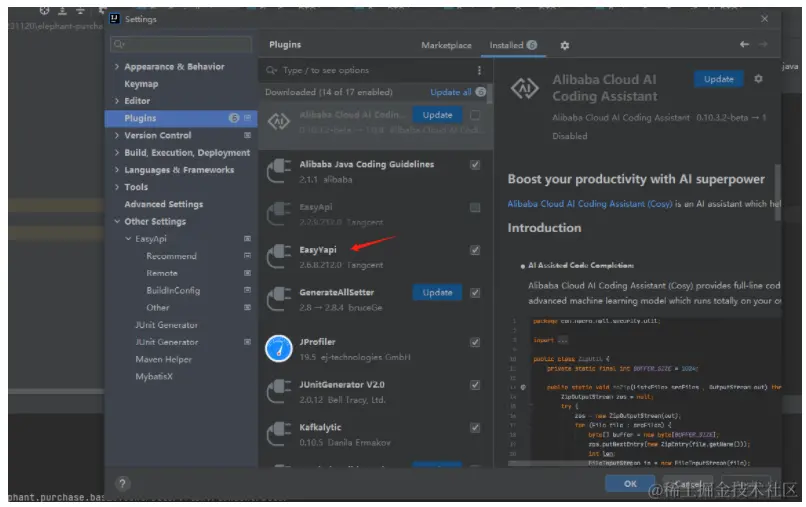This screenshot has height=507, width=806.
Task: Open the Keymap settings page
Action: click(x=141, y=84)
